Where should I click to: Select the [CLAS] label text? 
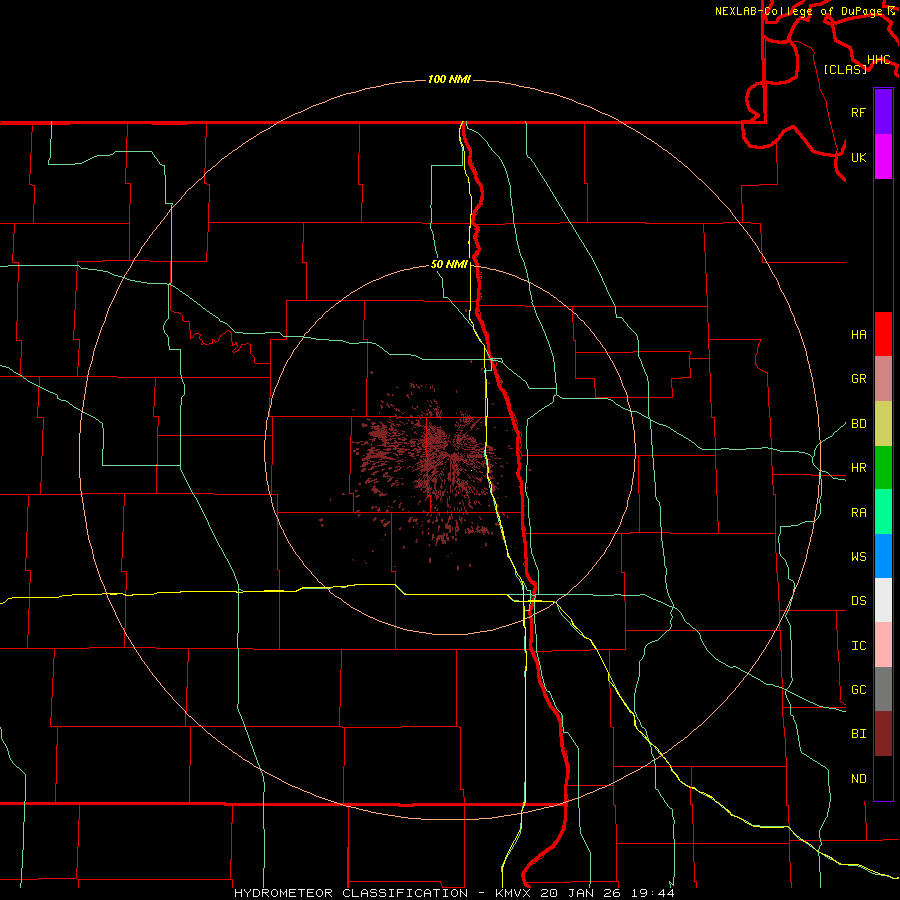point(844,69)
